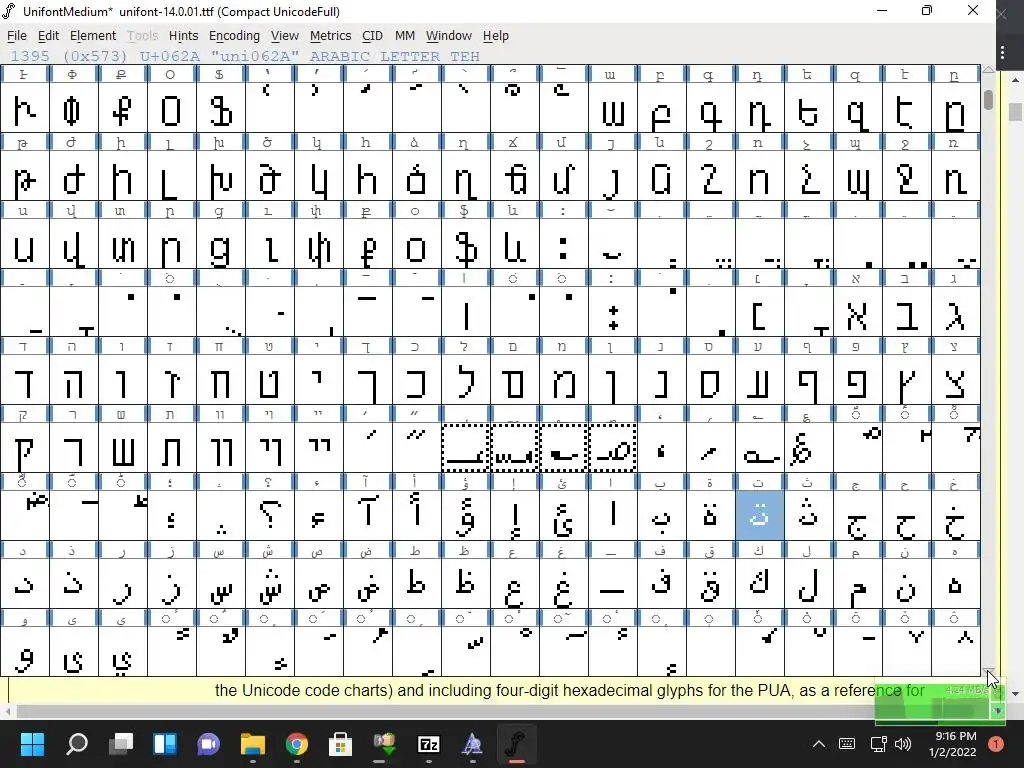The height and width of the screenshot is (768, 1024).
Task: Open the View menu
Action: (x=284, y=36)
